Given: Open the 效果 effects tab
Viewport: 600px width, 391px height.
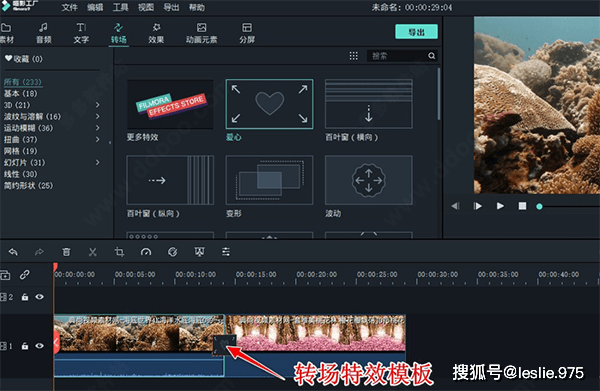Looking at the screenshot, I should (x=156, y=33).
